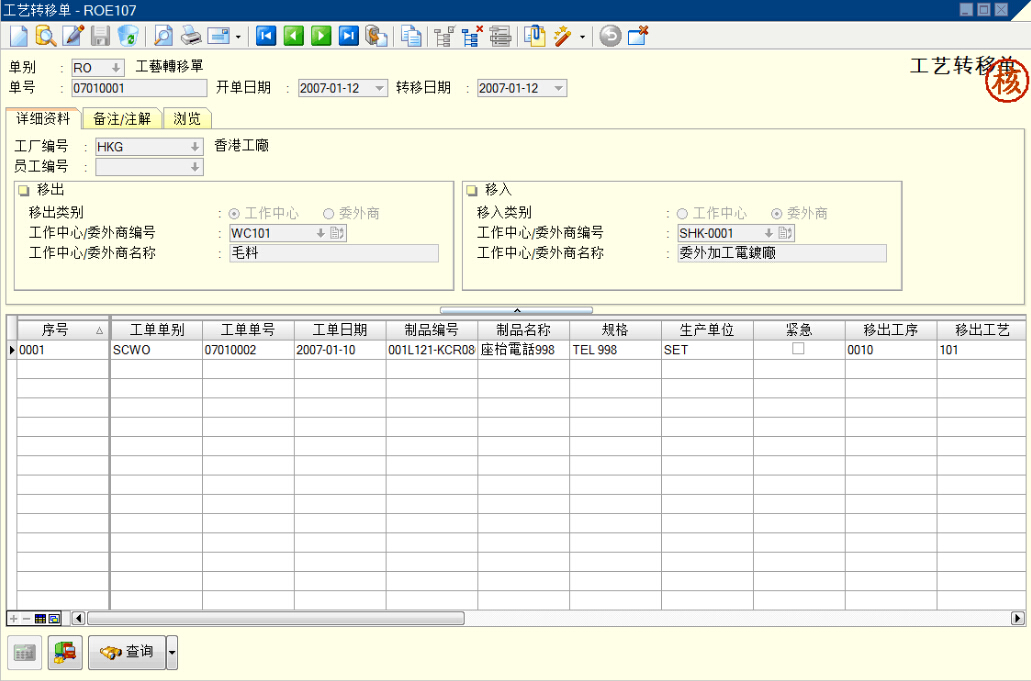This screenshot has height=681, width=1031.
Task: Click the 2007-01-10 work order date cell
Action: point(340,350)
